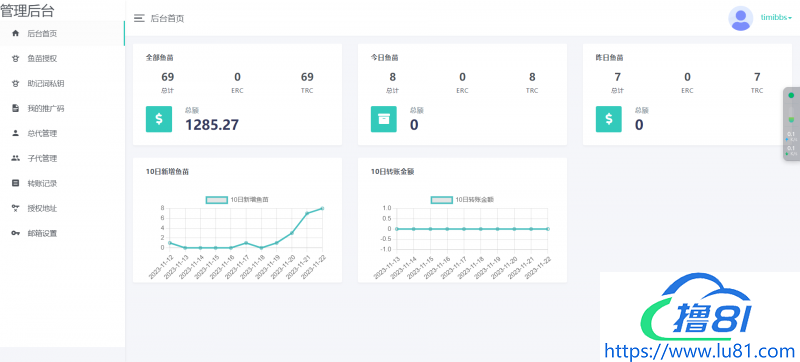Click the group icon beside 子代管理

click(15, 158)
